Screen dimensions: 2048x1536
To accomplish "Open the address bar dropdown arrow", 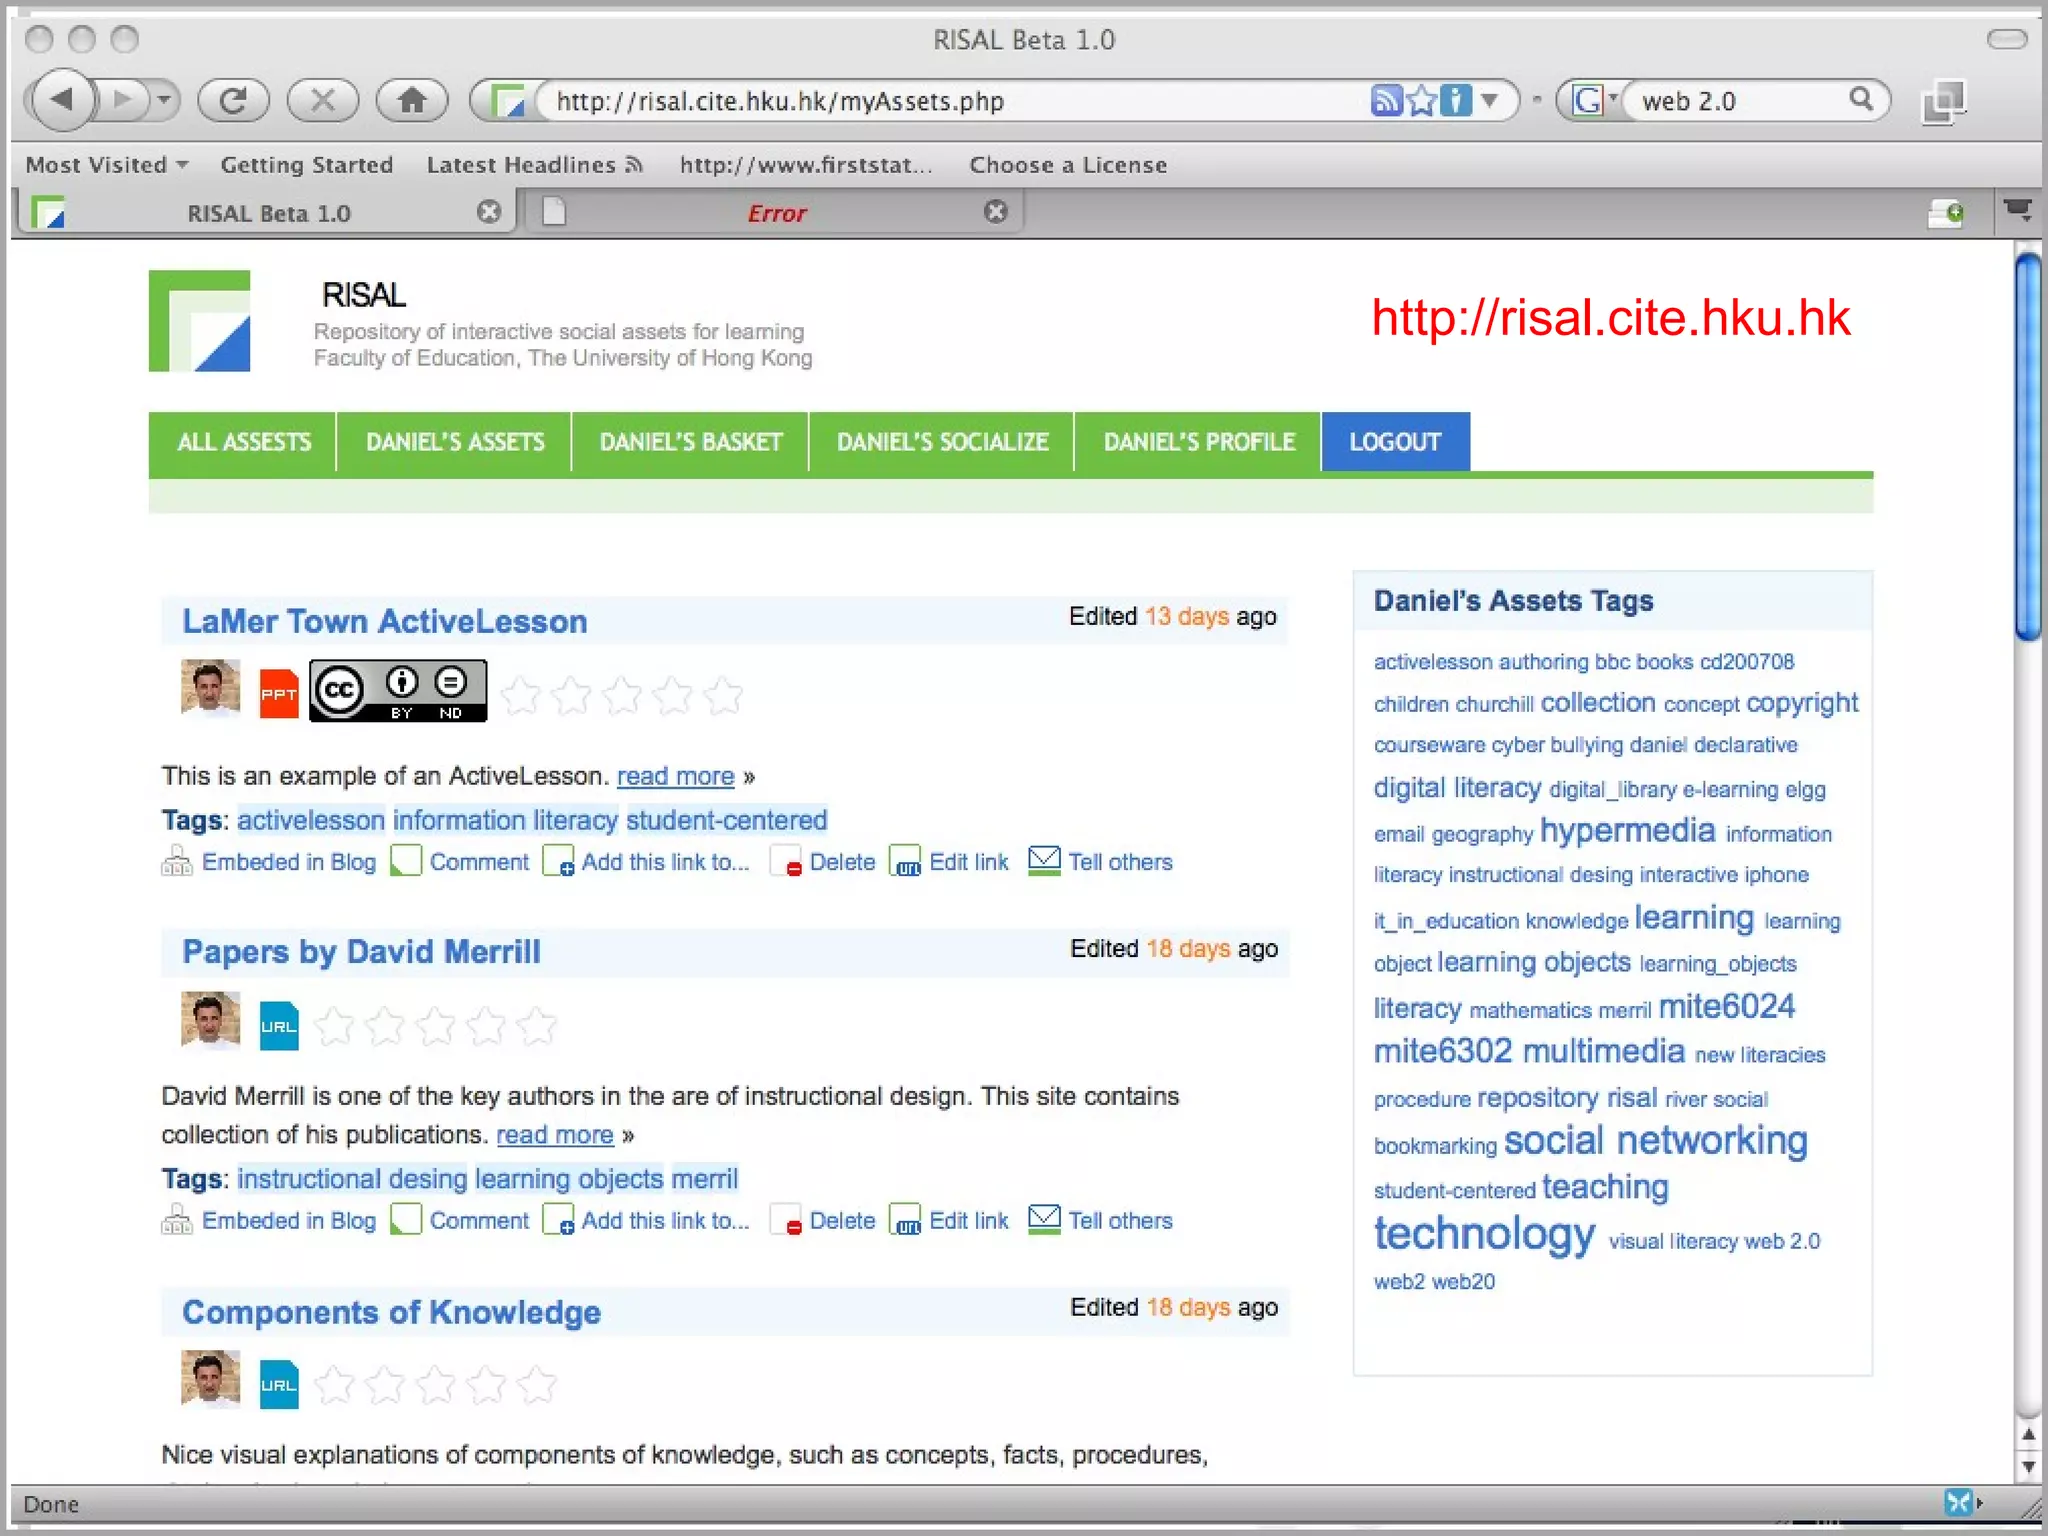I will pos(1490,100).
